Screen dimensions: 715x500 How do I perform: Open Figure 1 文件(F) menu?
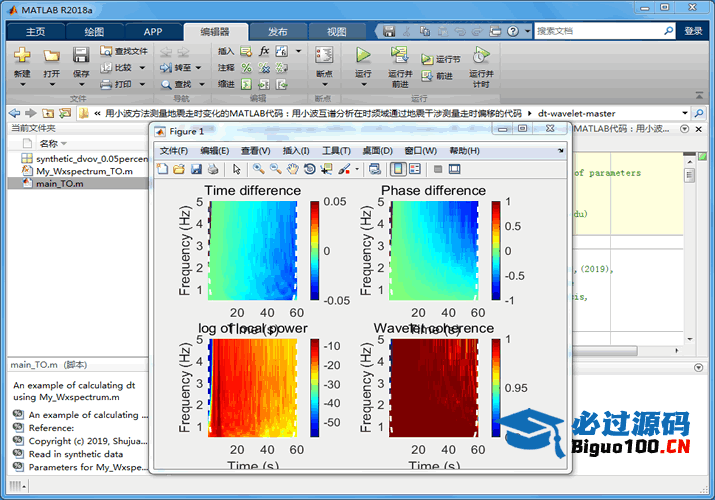pos(173,151)
